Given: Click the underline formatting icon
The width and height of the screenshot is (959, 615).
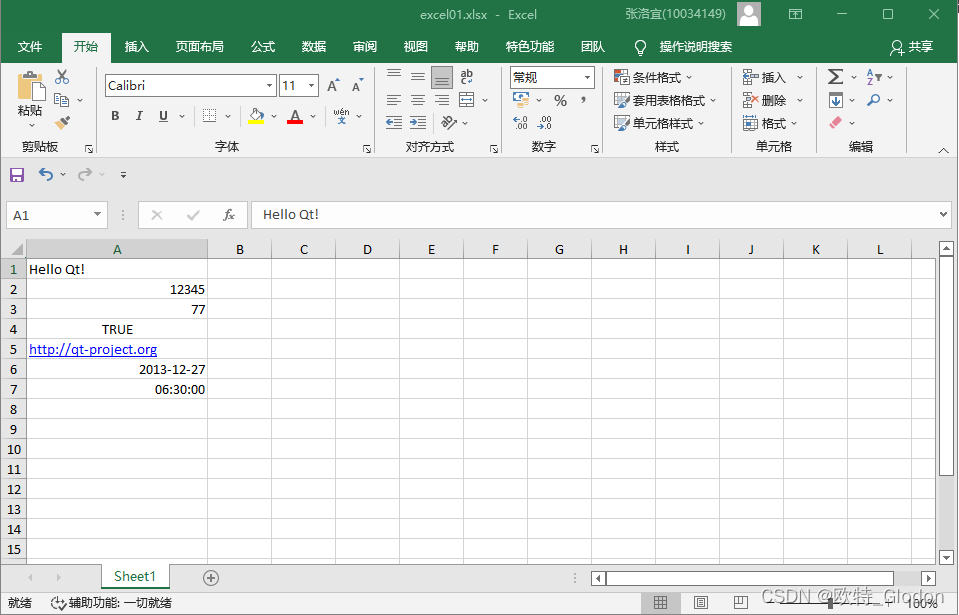Looking at the screenshot, I should click(162, 116).
